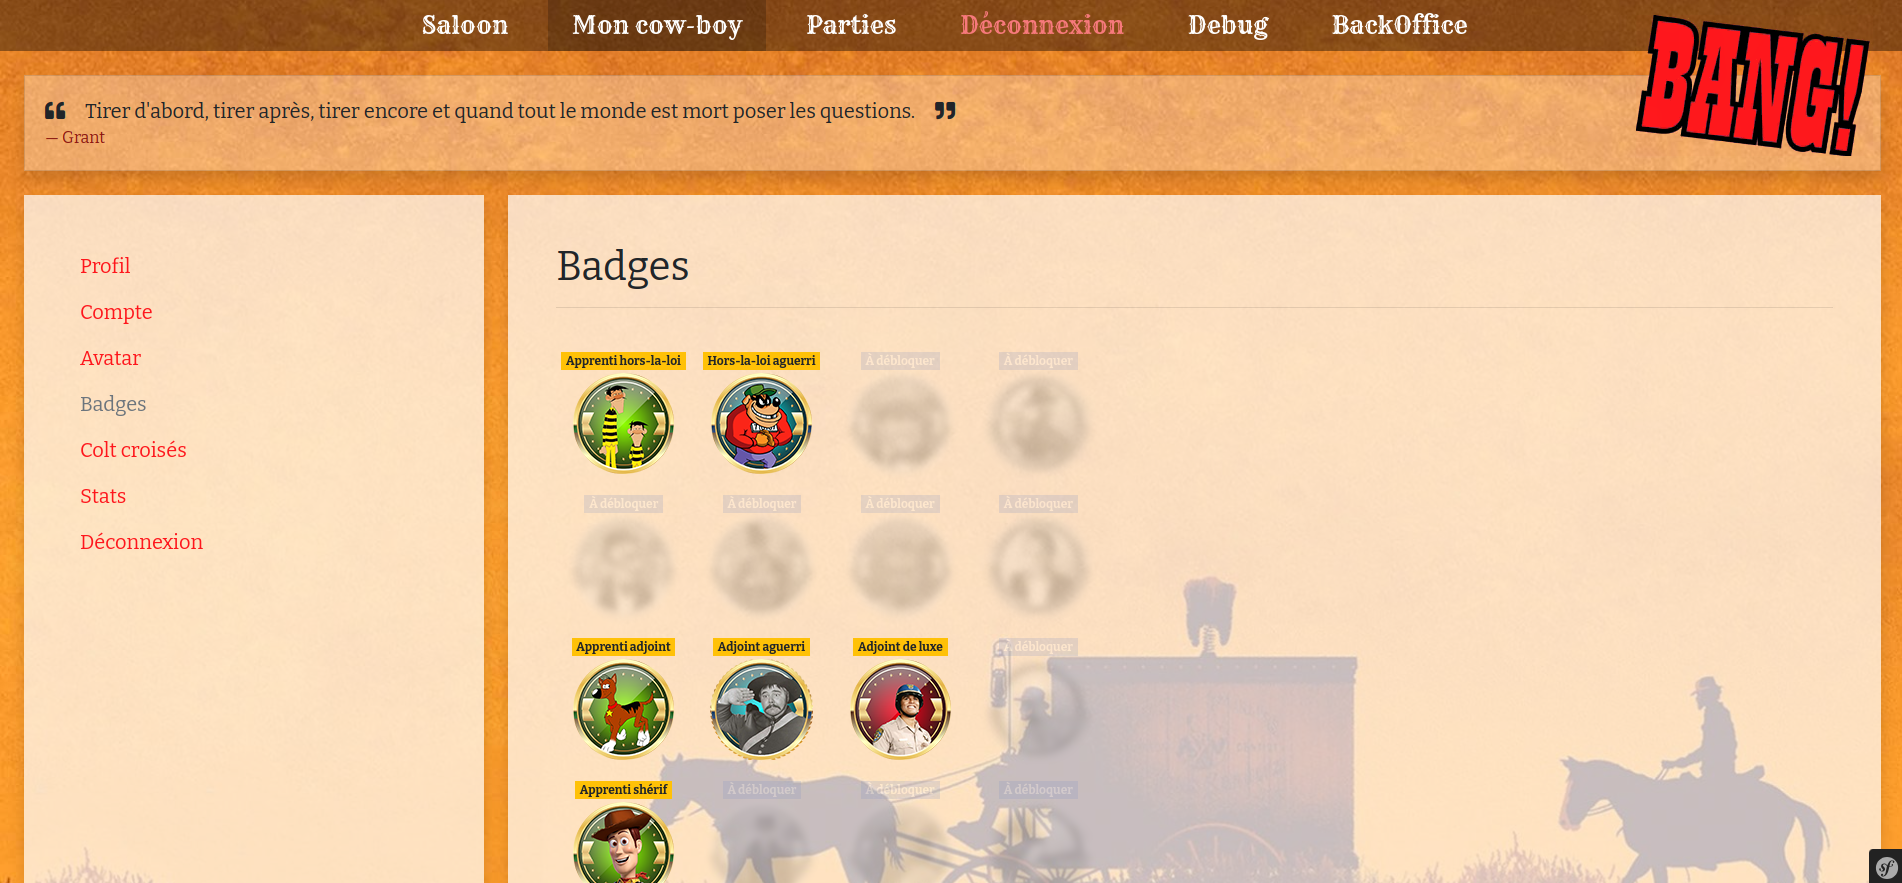Open the BackOffice page
Image resolution: width=1902 pixels, height=883 pixels.
click(x=1399, y=25)
